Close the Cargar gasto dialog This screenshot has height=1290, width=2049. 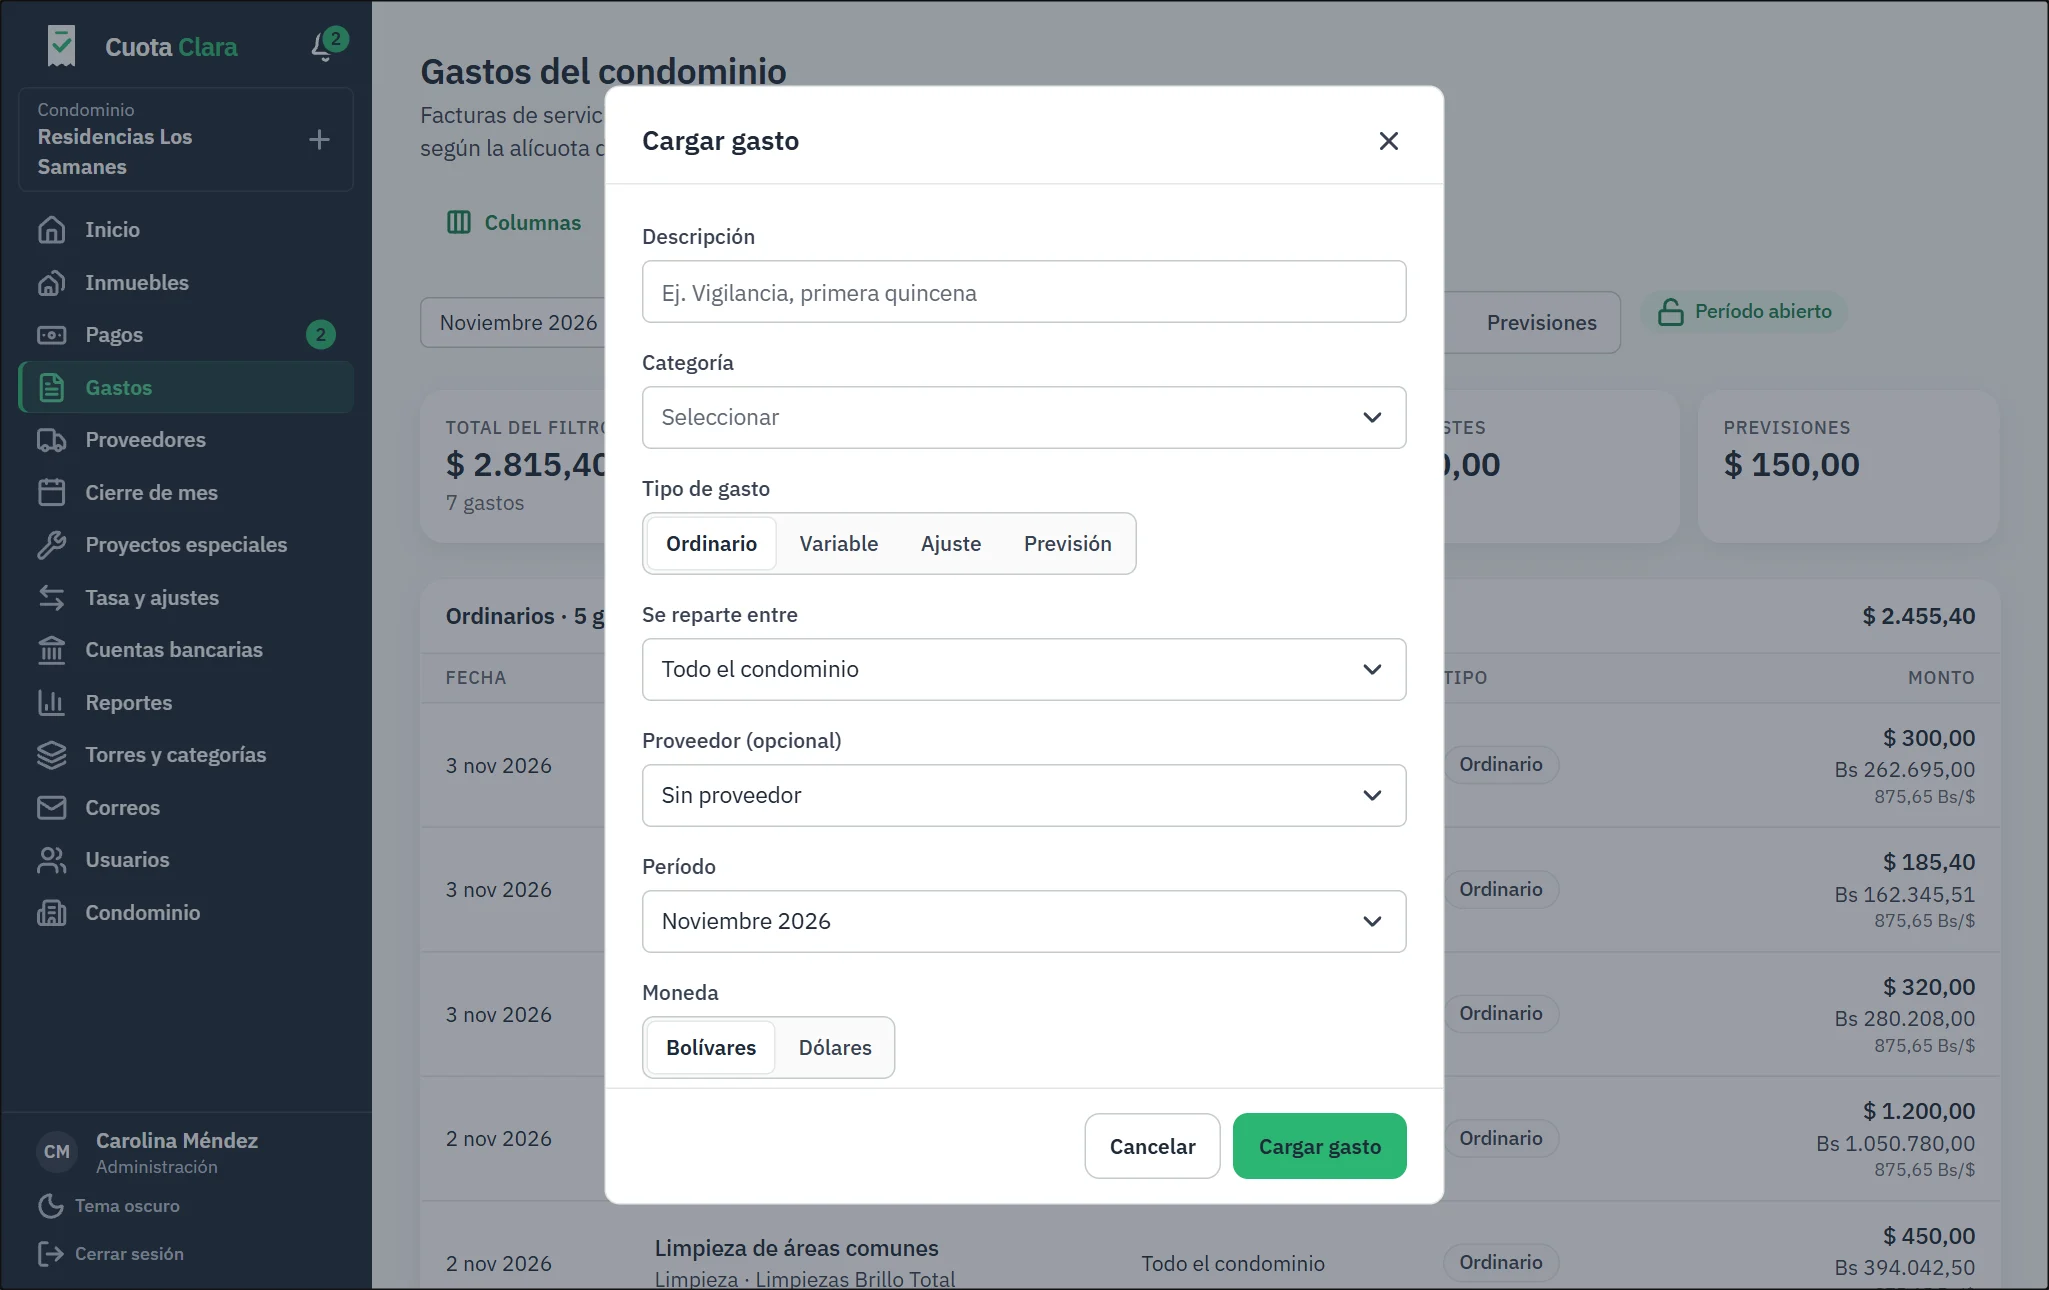pyautogui.click(x=1388, y=141)
